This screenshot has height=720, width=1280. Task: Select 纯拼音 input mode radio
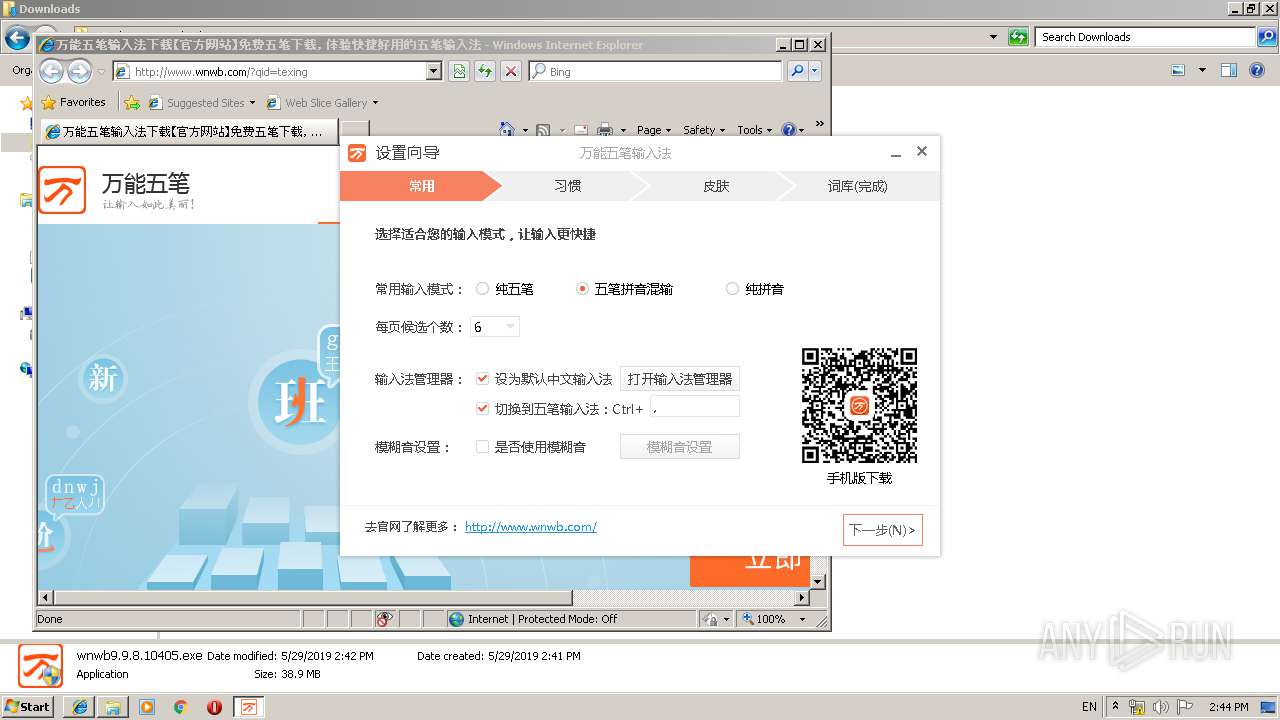coord(732,289)
